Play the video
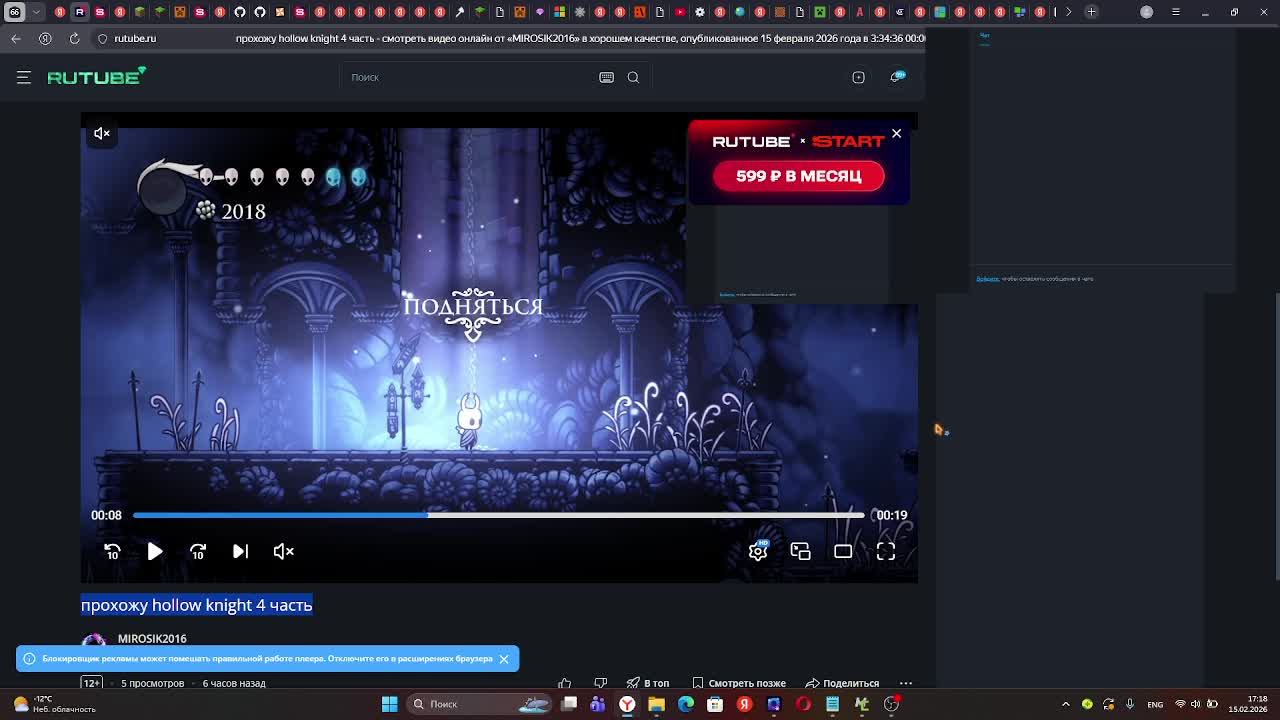This screenshot has height=720, width=1280. pos(155,551)
